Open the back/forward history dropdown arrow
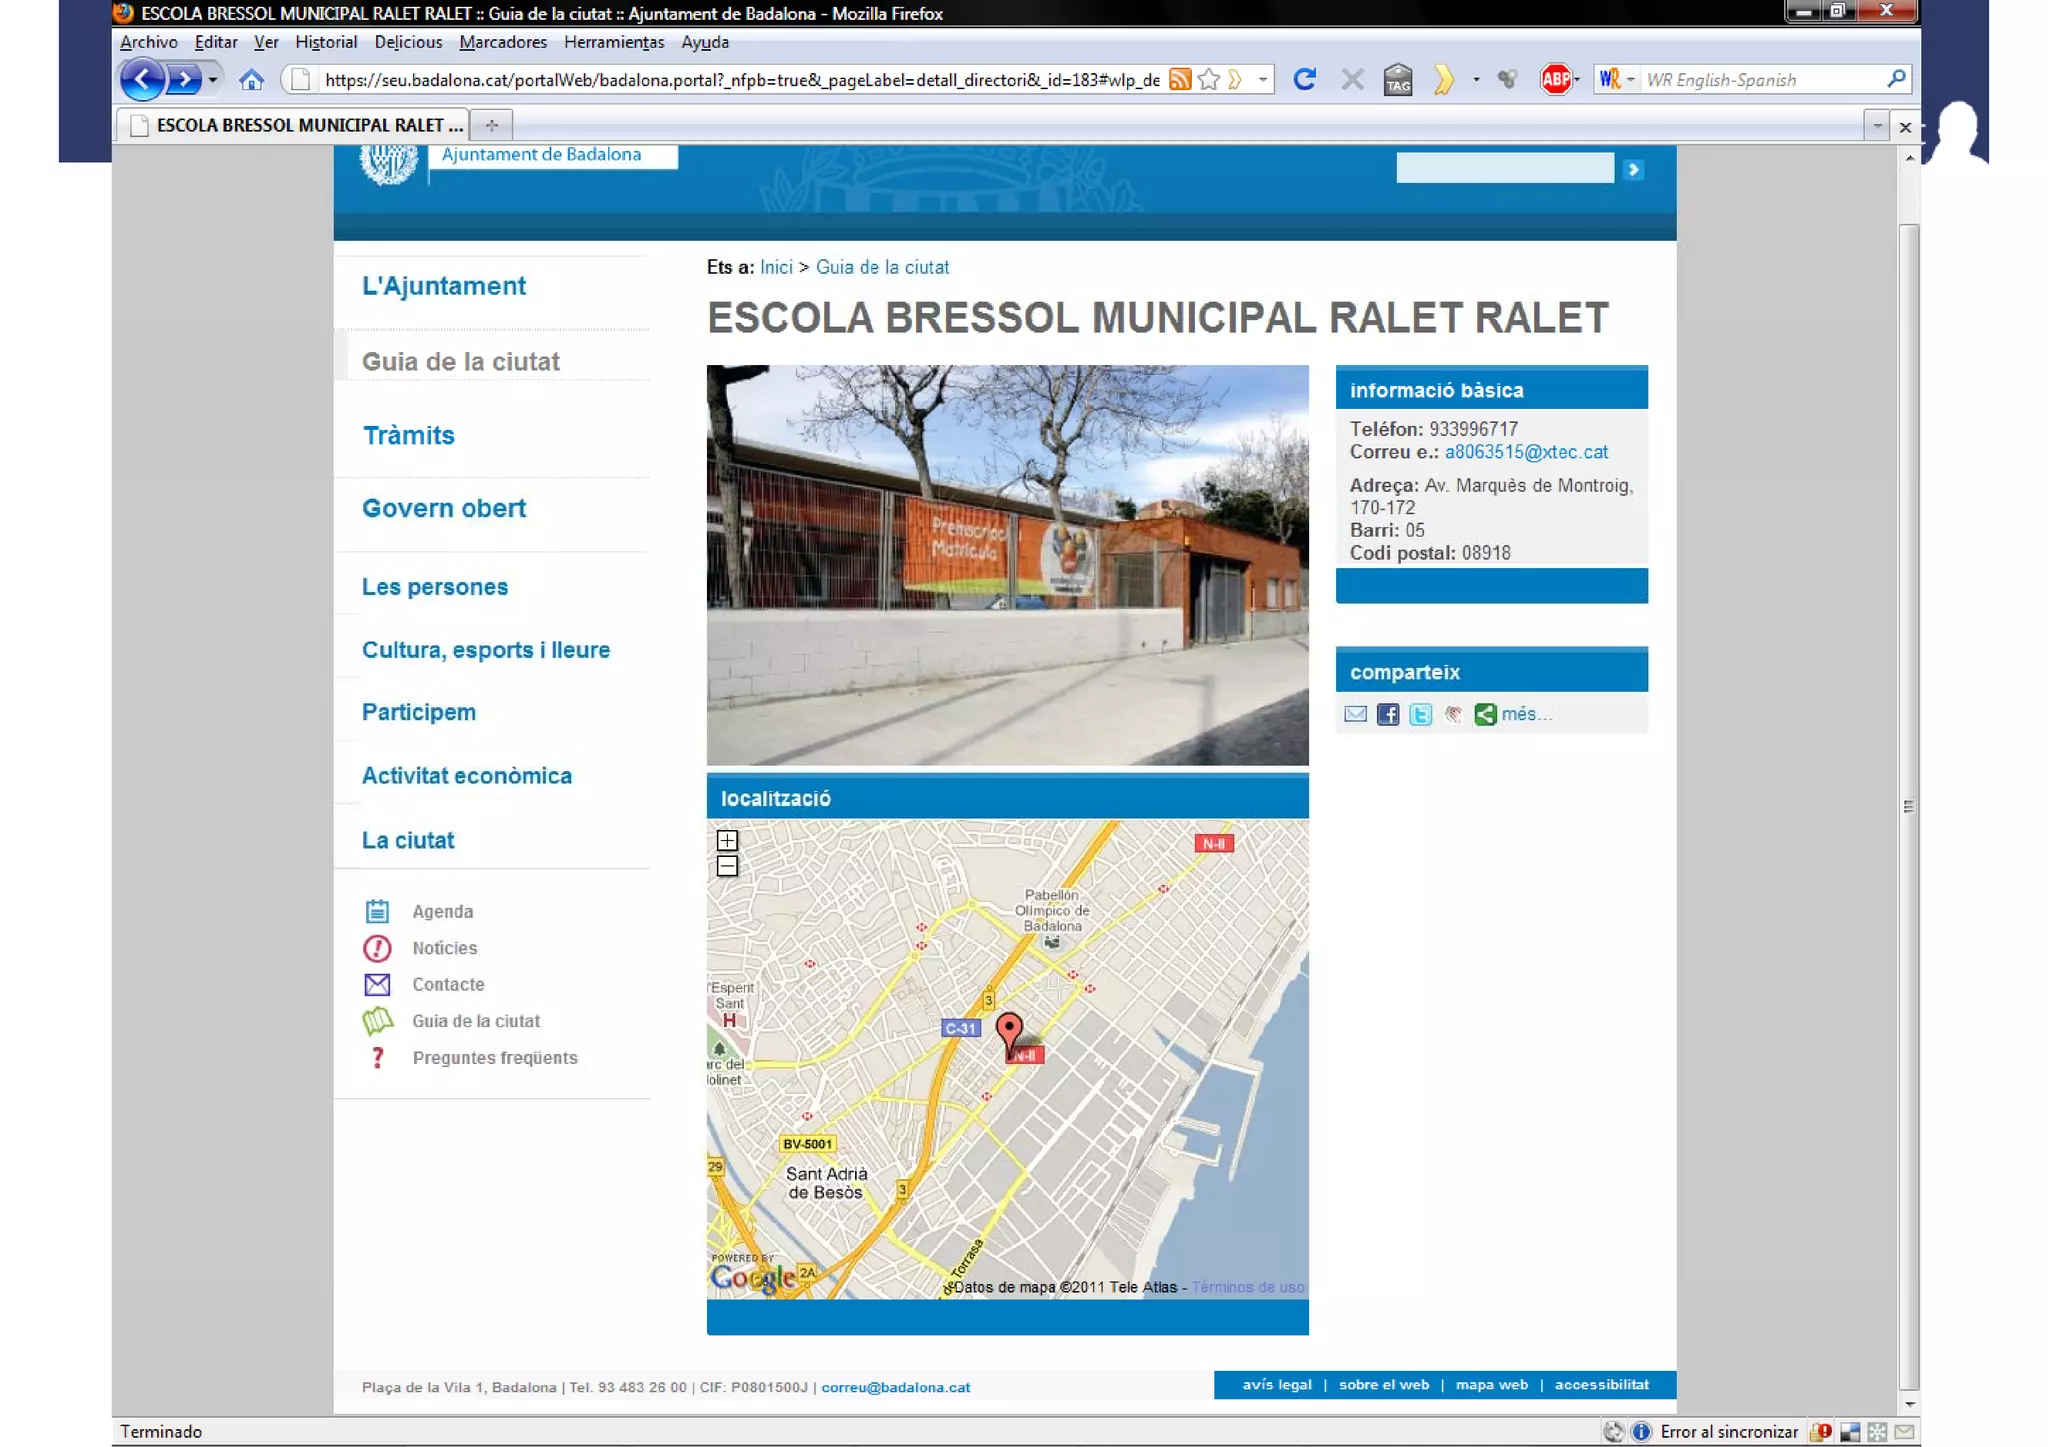The image size is (2048, 1447). 213,79
